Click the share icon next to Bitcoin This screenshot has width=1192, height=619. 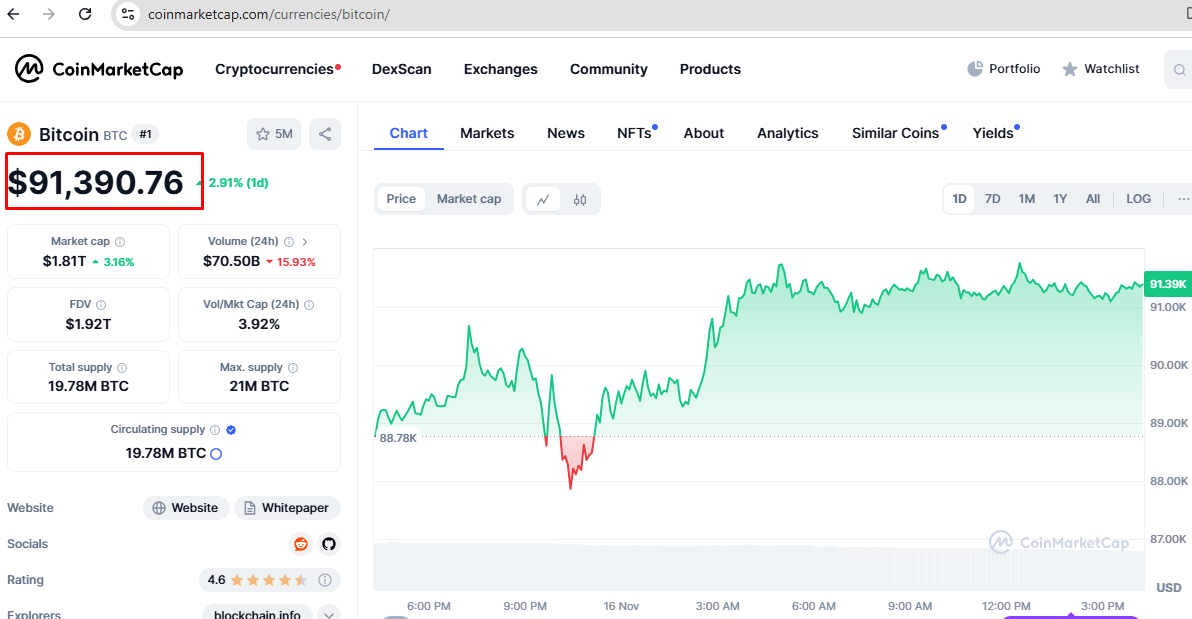(325, 134)
